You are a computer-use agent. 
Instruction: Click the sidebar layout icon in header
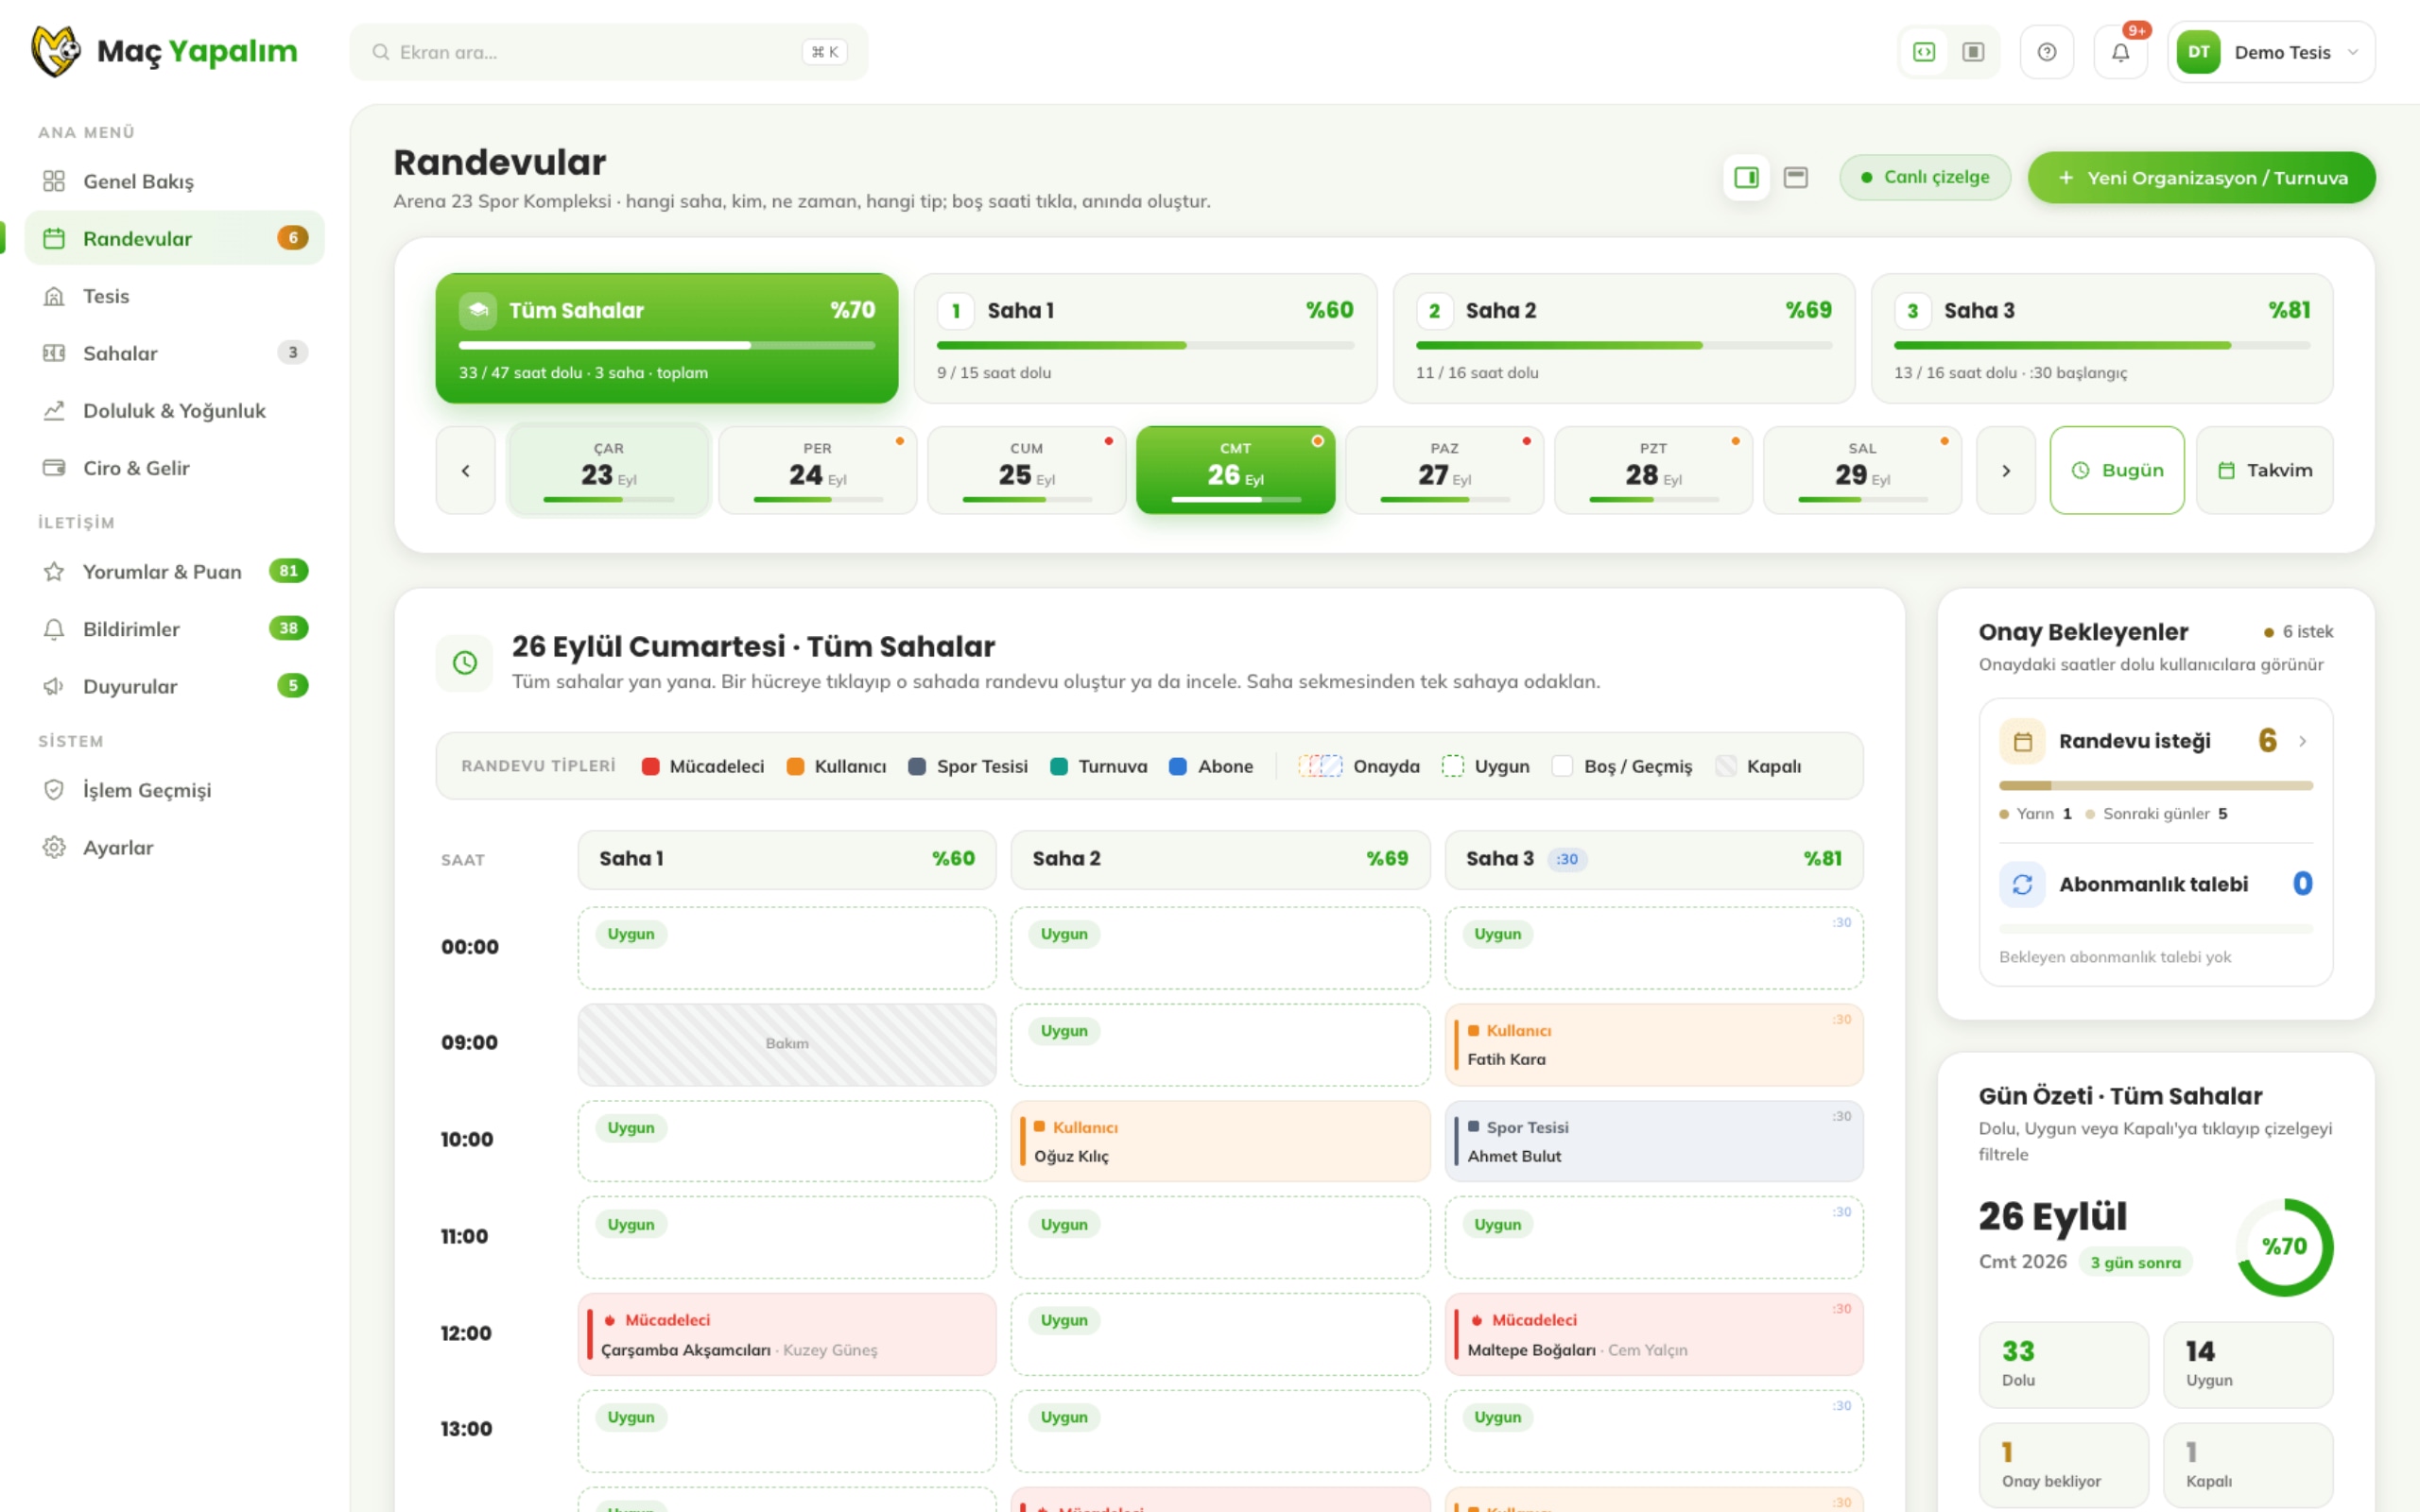pos(1973,52)
